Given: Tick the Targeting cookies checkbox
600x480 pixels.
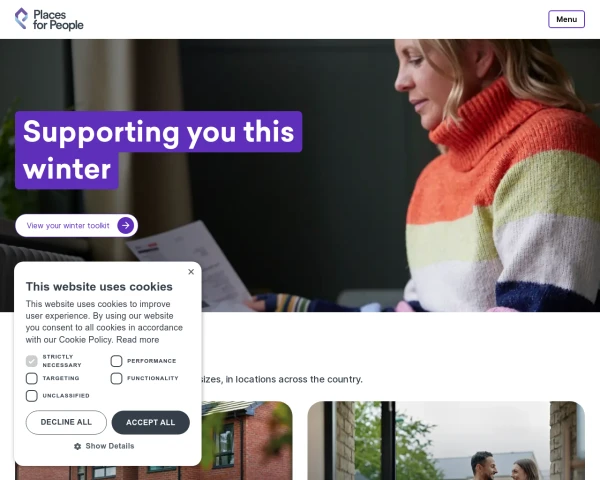Looking at the screenshot, I should tap(32, 378).
